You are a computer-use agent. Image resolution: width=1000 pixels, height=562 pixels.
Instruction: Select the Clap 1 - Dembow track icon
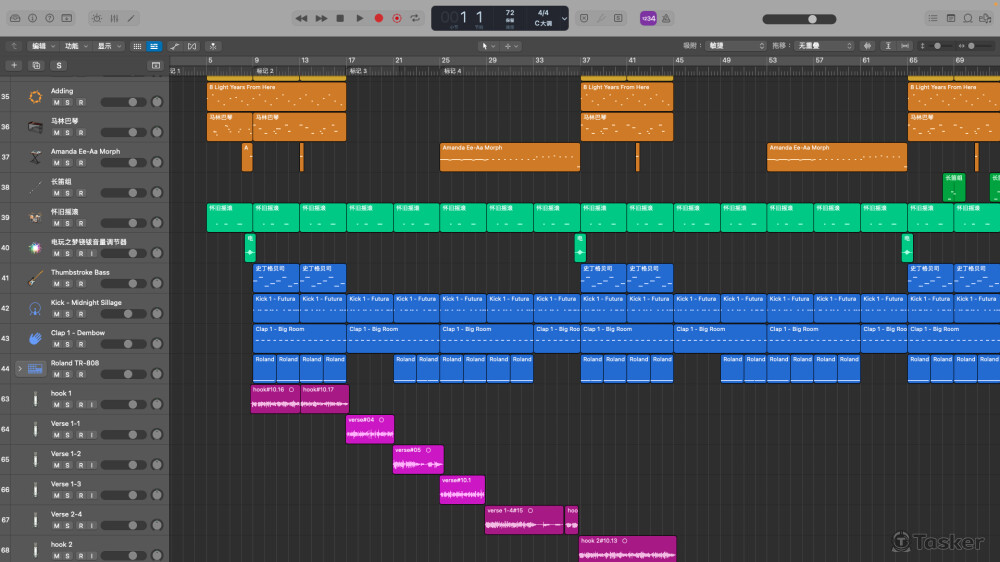coord(35,338)
